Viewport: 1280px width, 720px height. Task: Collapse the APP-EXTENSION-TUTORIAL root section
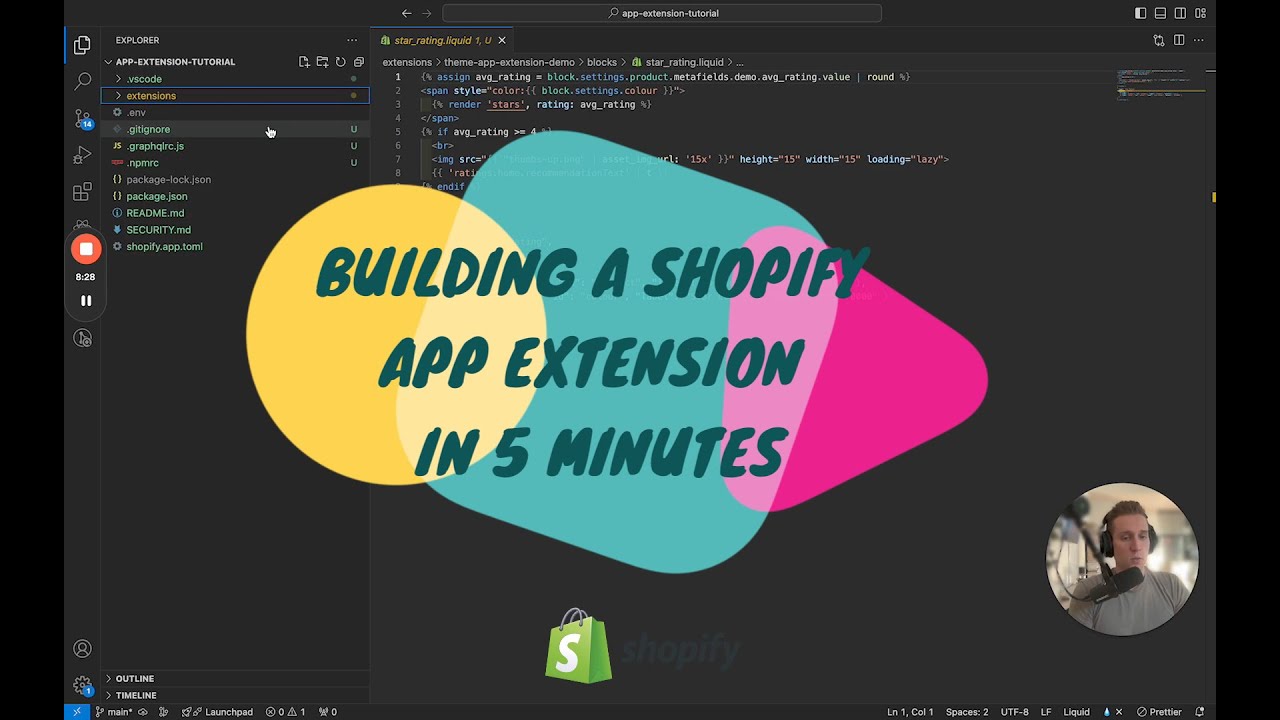[235, 62]
